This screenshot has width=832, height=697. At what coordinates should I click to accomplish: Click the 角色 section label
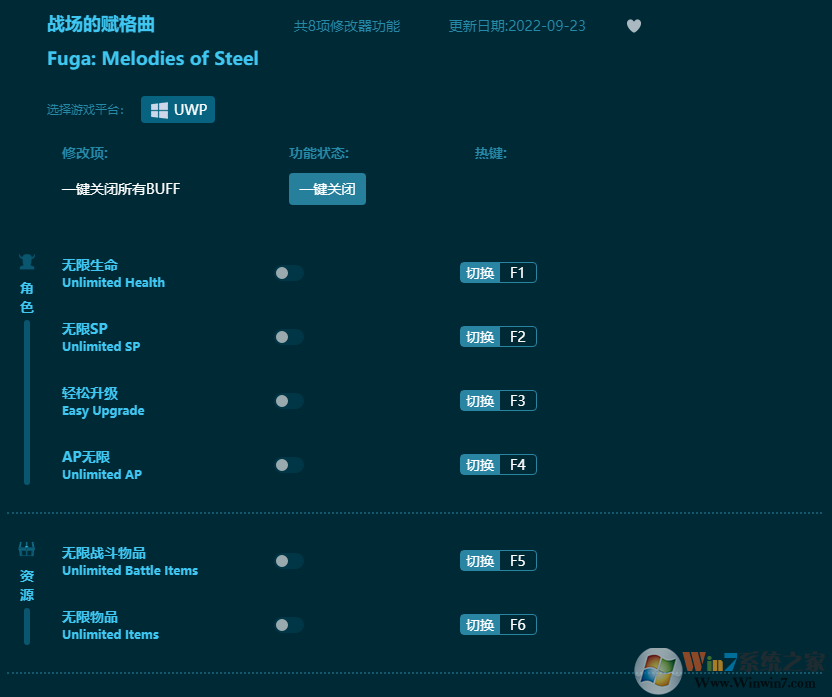(x=27, y=298)
